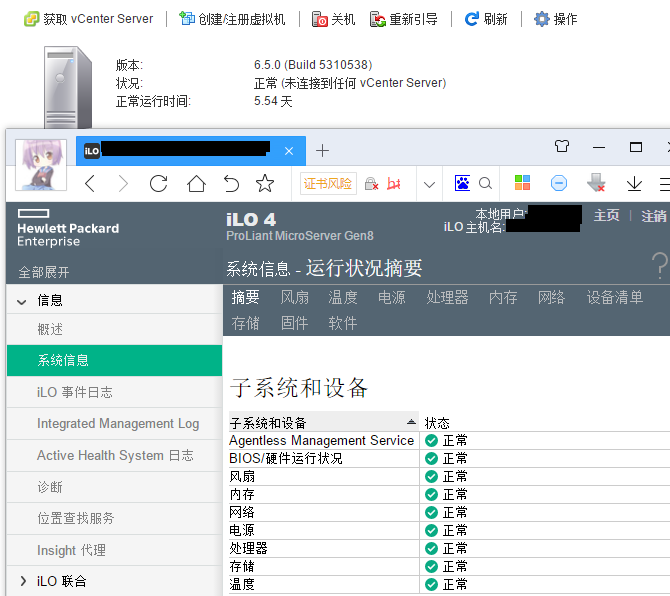Switch to the 固件 tab

click(x=294, y=323)
